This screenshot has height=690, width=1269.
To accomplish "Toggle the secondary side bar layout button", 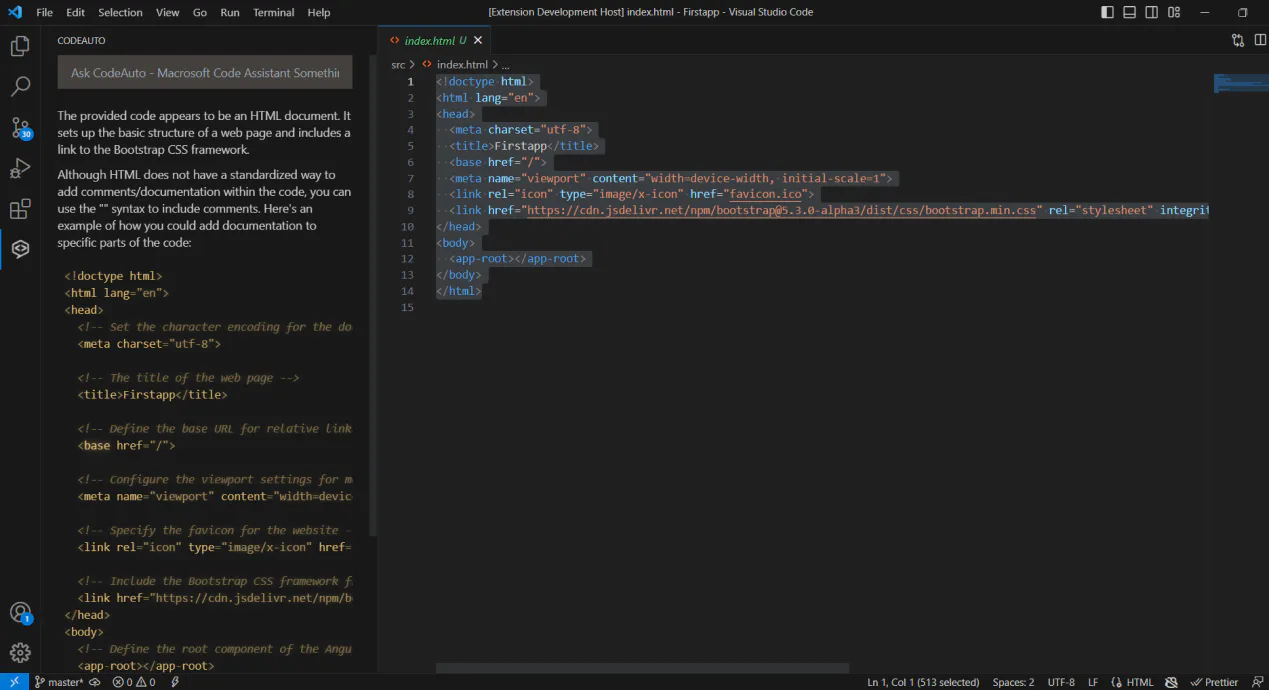I will [x=1151, y=12].
